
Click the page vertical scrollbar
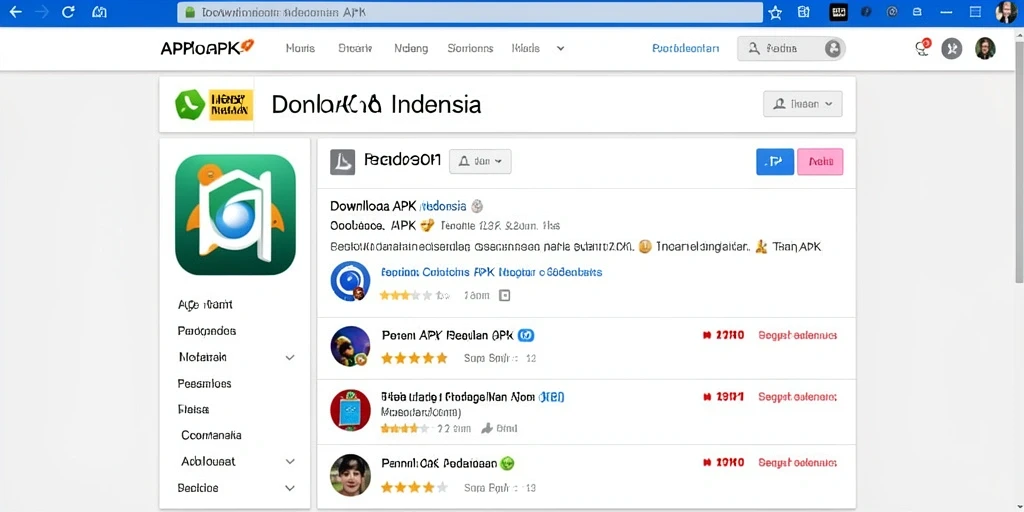pos(1019,163)
